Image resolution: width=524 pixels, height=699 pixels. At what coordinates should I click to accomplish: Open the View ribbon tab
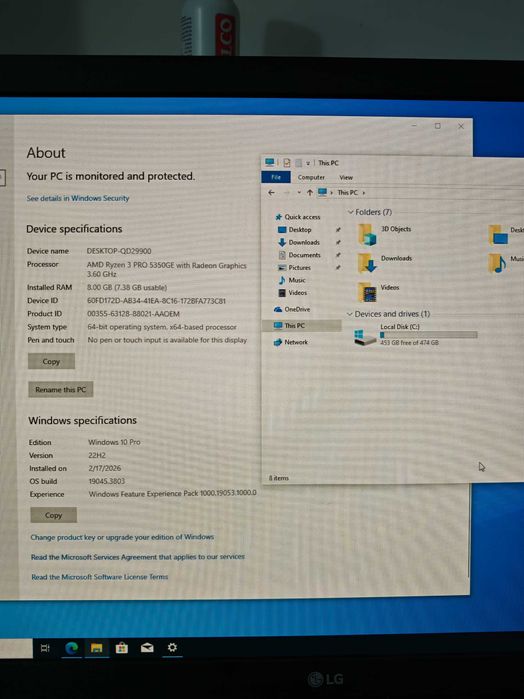[x=346, y=177]
